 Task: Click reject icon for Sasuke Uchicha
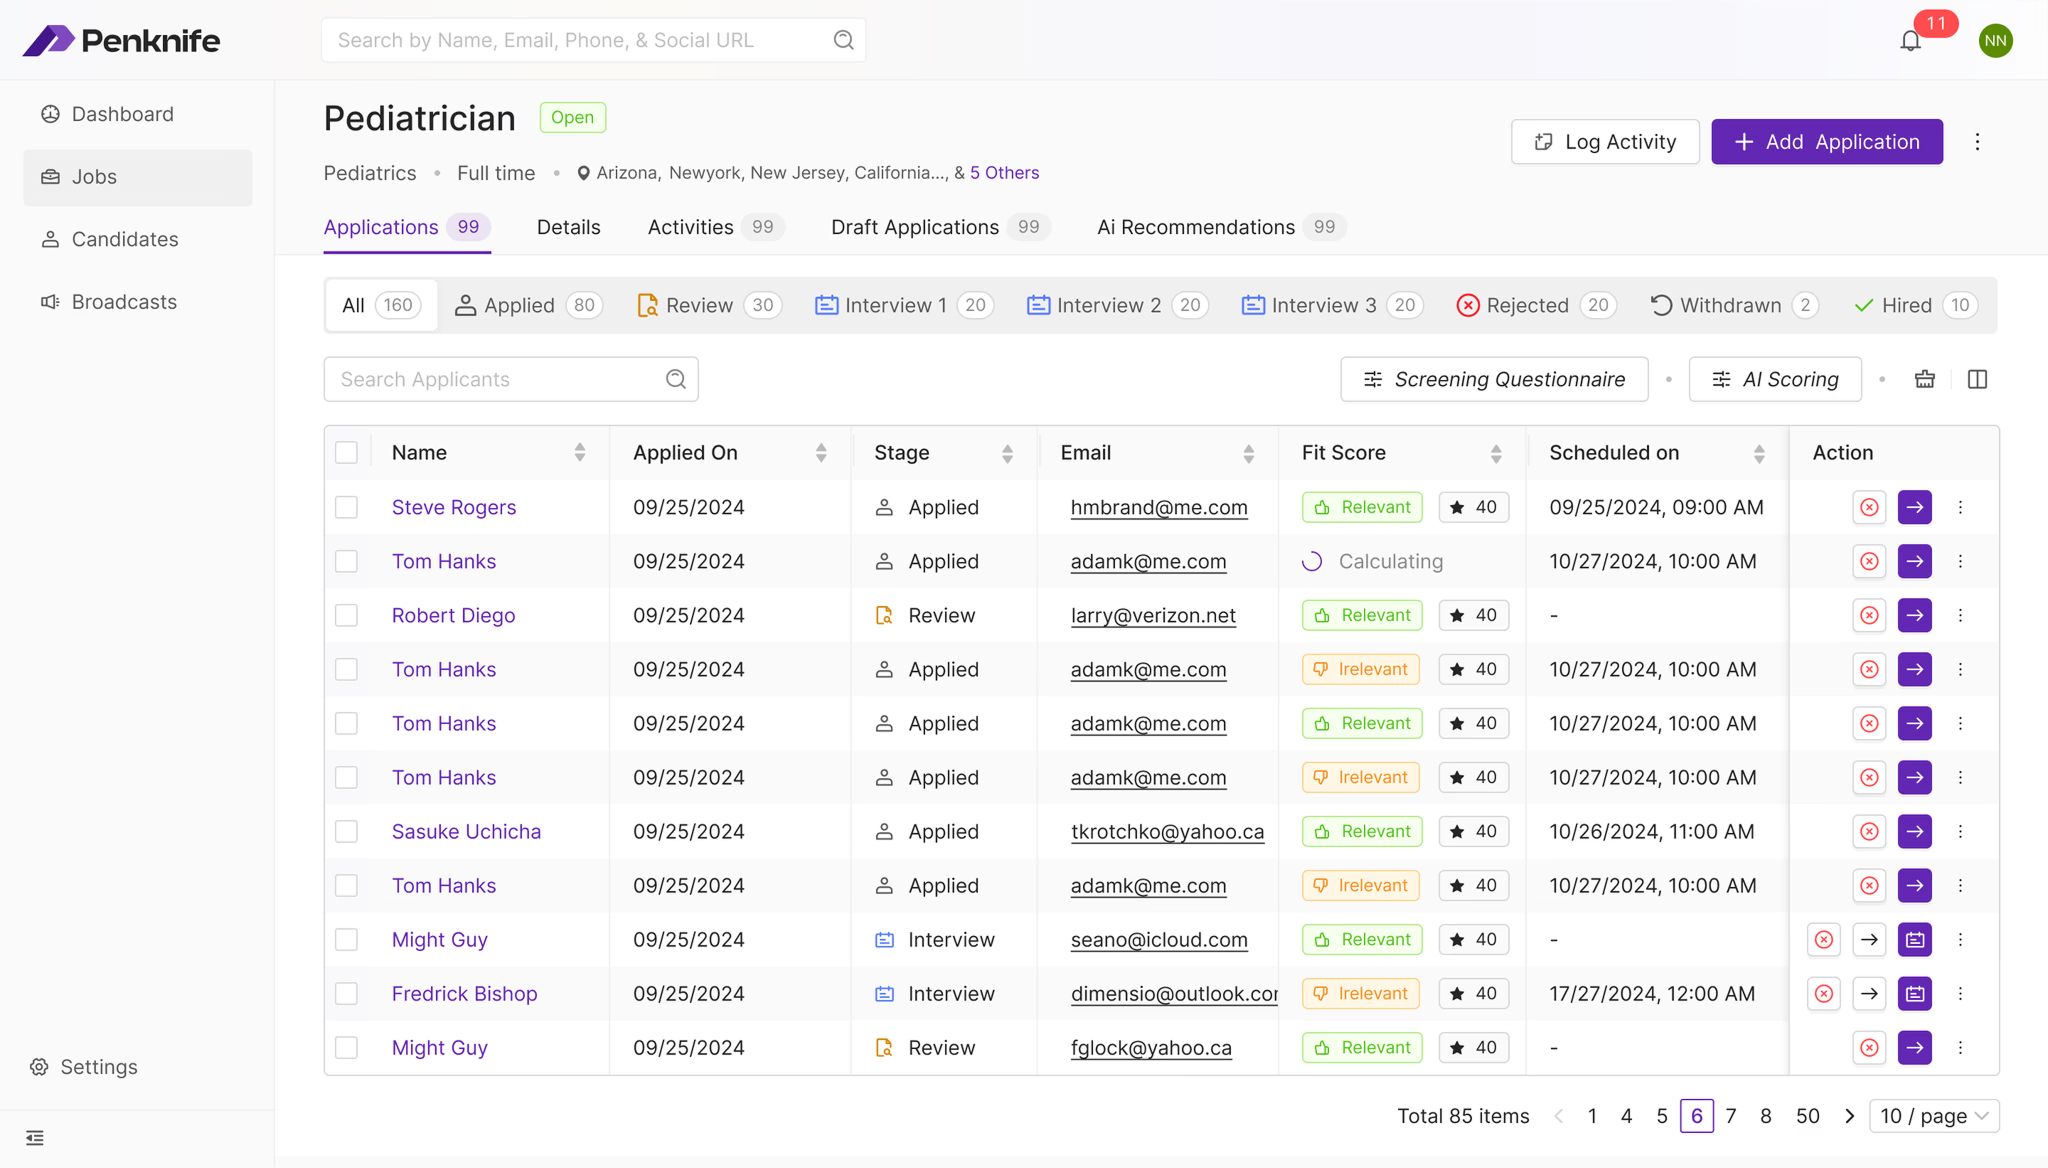[1869, 831]
